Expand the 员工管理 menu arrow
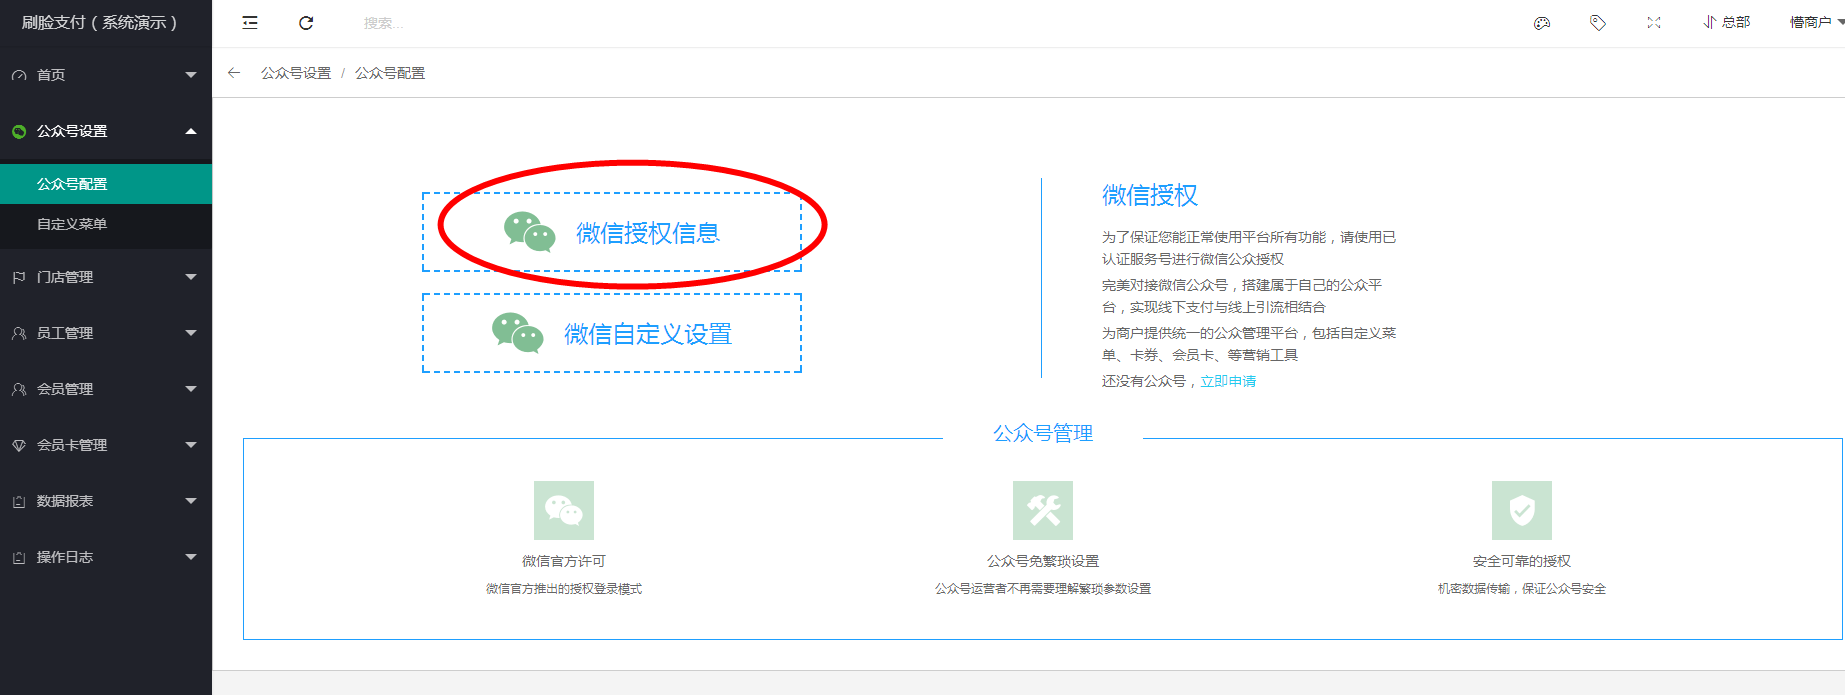 pos(191,333)
